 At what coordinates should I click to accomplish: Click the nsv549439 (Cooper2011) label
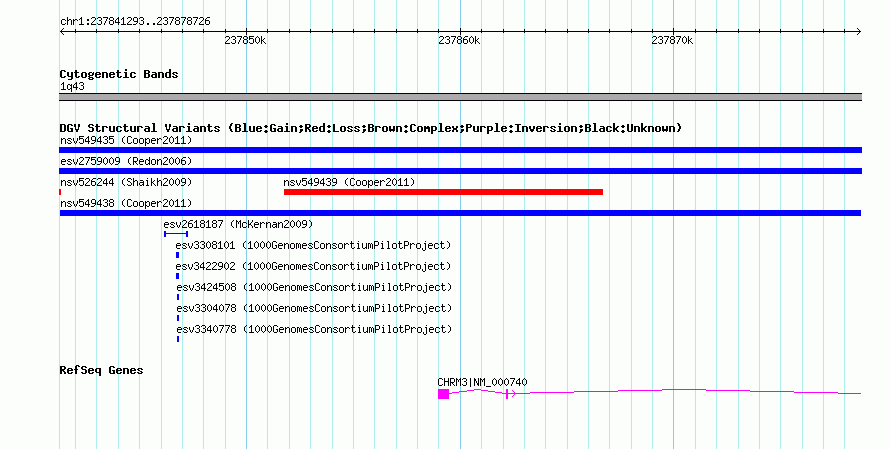coord(349,182)
